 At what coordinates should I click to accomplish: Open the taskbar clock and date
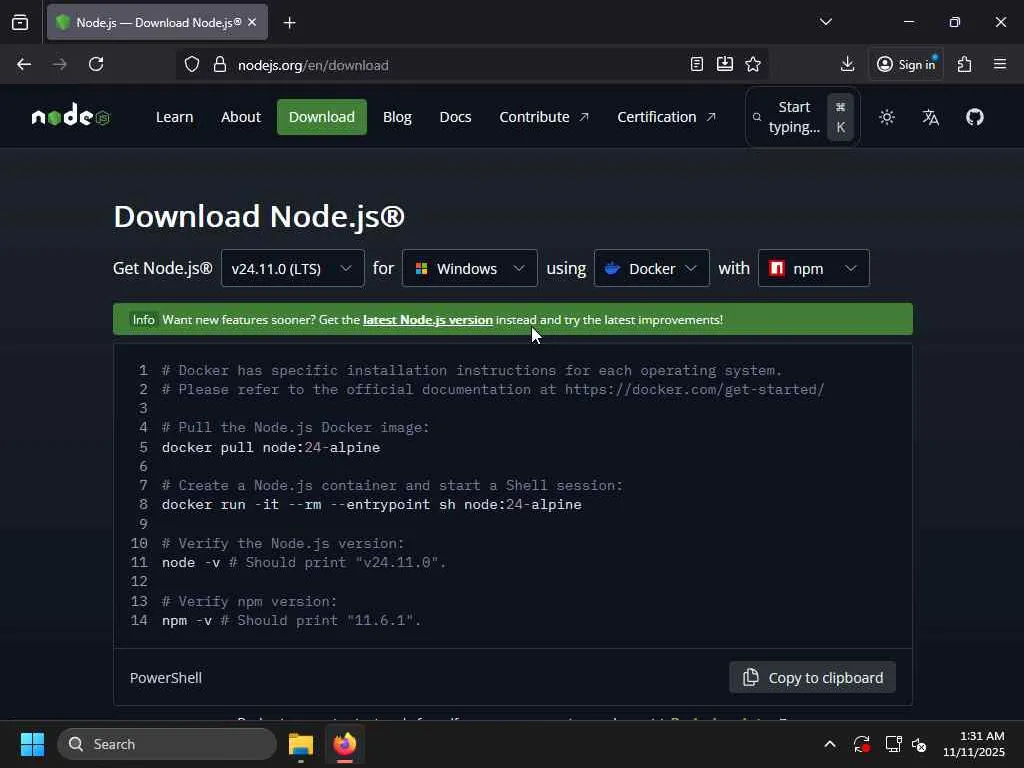[974, 744]
